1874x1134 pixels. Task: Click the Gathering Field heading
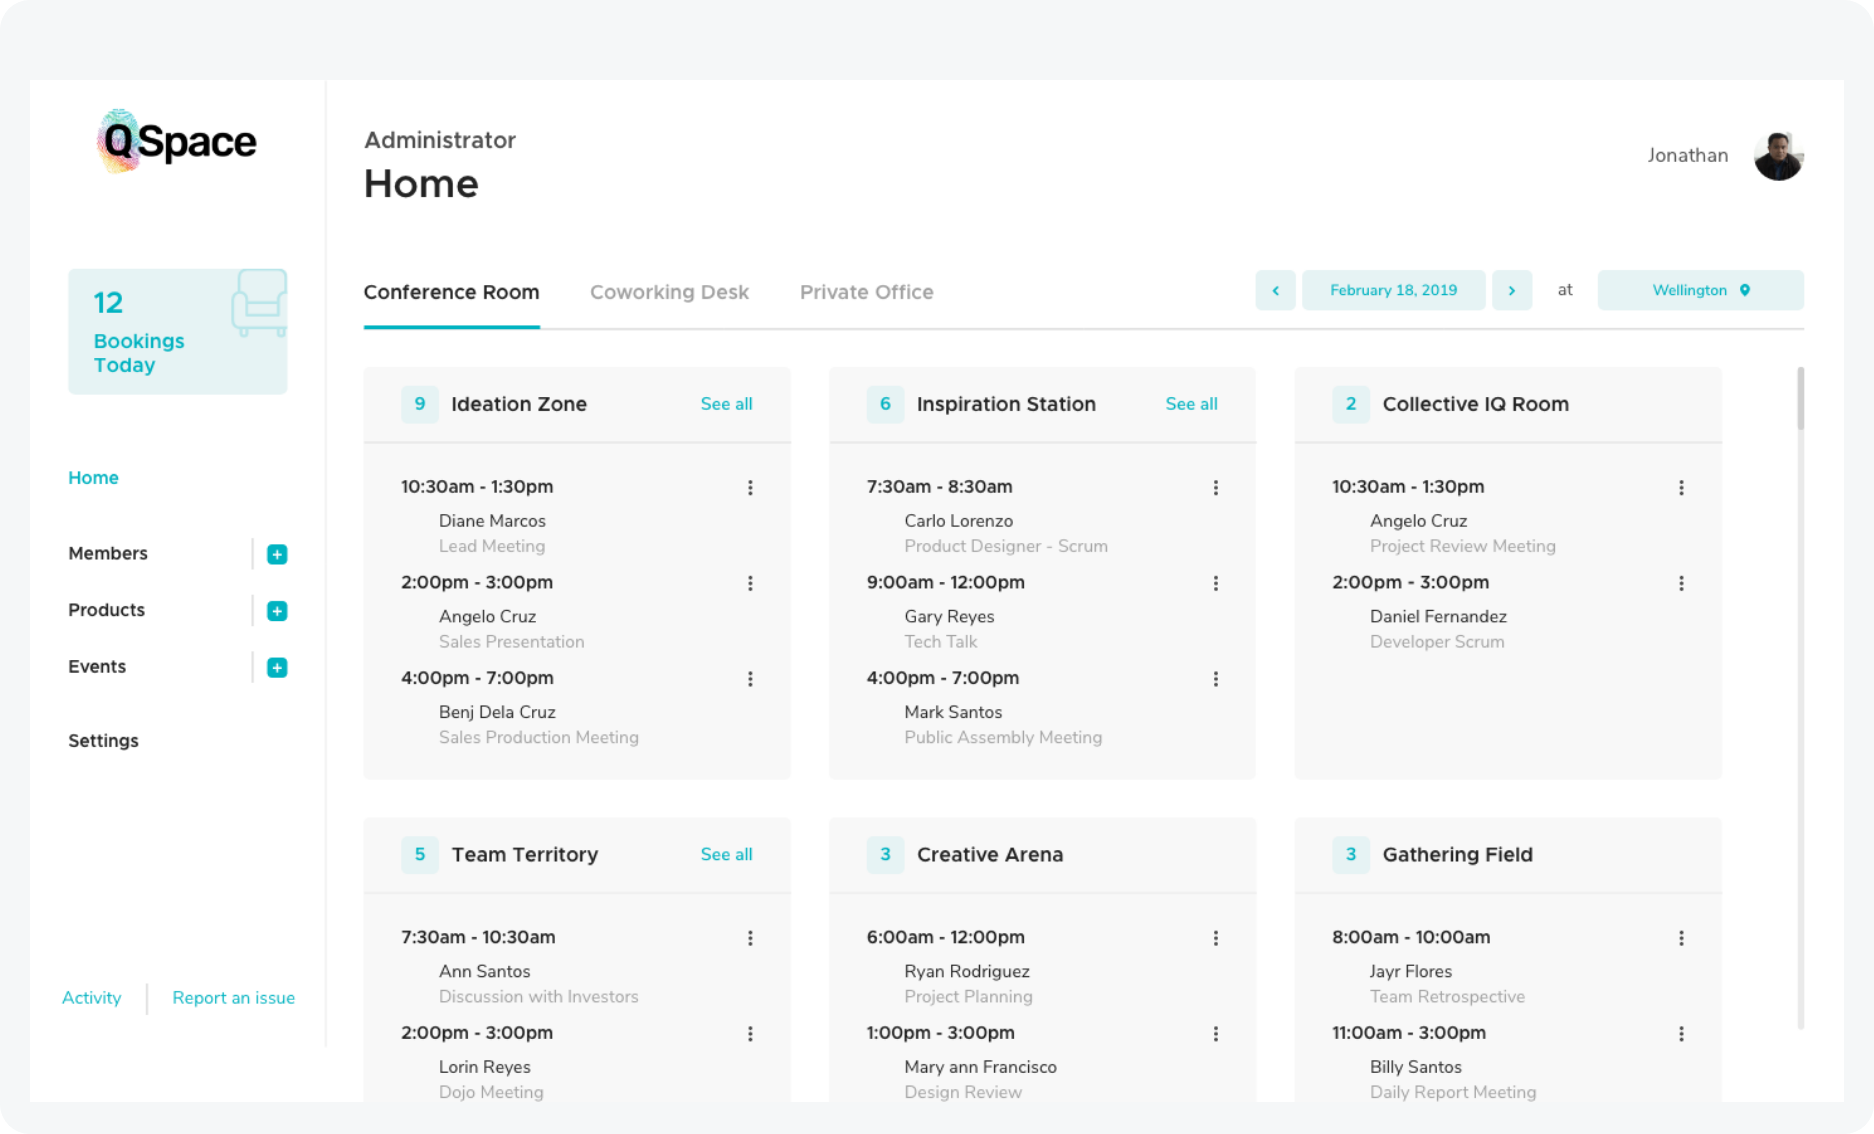(x=1457, y=855)
